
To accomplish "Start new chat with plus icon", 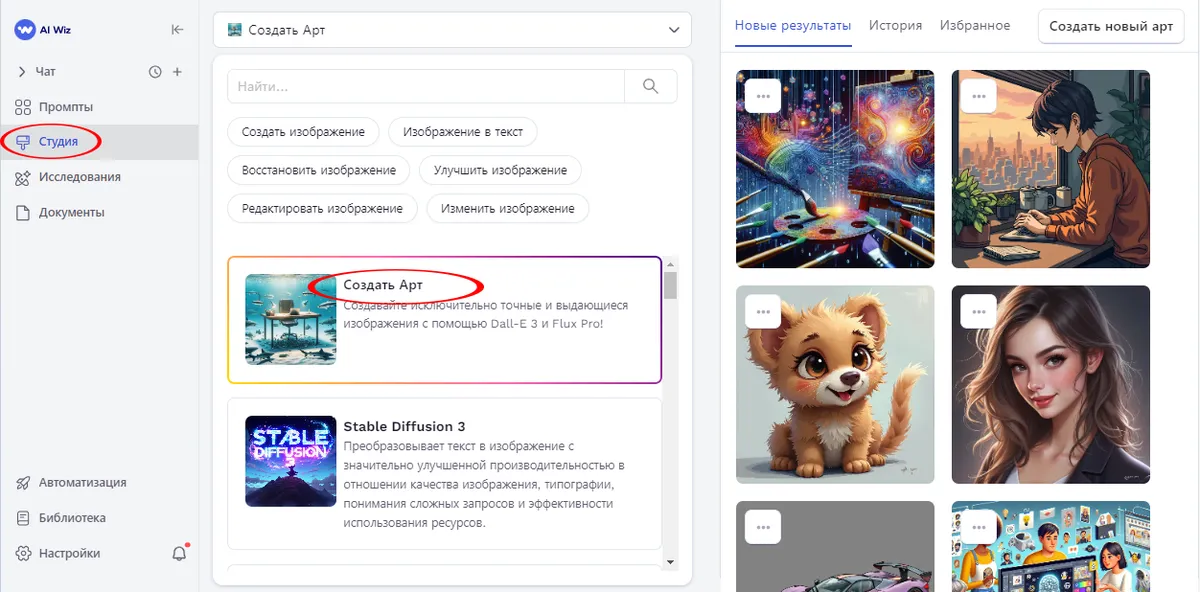I will 177,72.
